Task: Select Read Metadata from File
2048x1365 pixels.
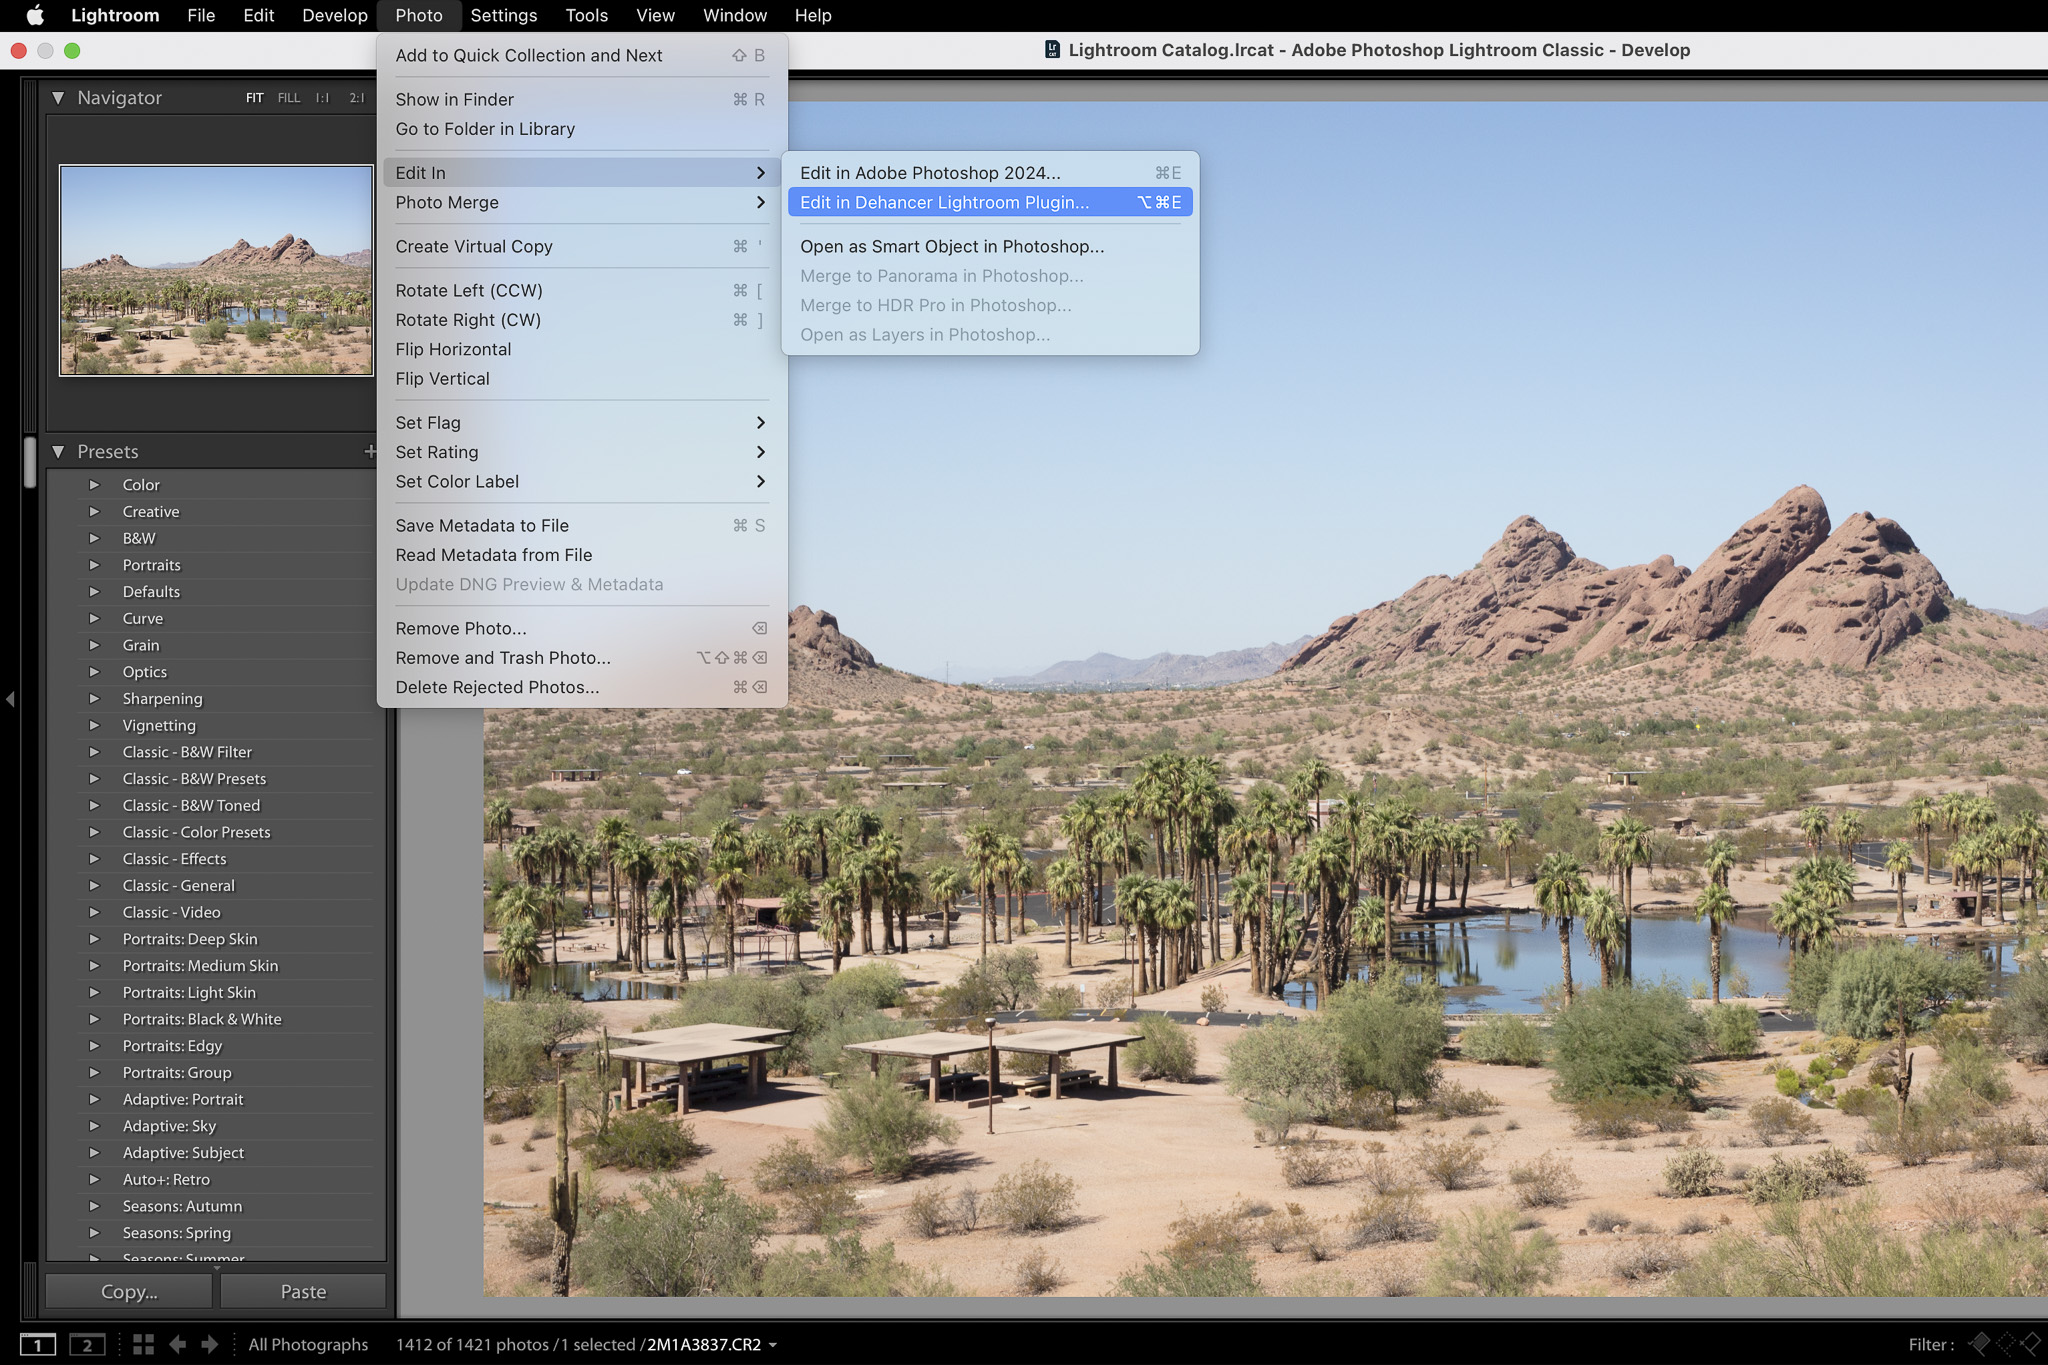Action: tap(582, 555)
